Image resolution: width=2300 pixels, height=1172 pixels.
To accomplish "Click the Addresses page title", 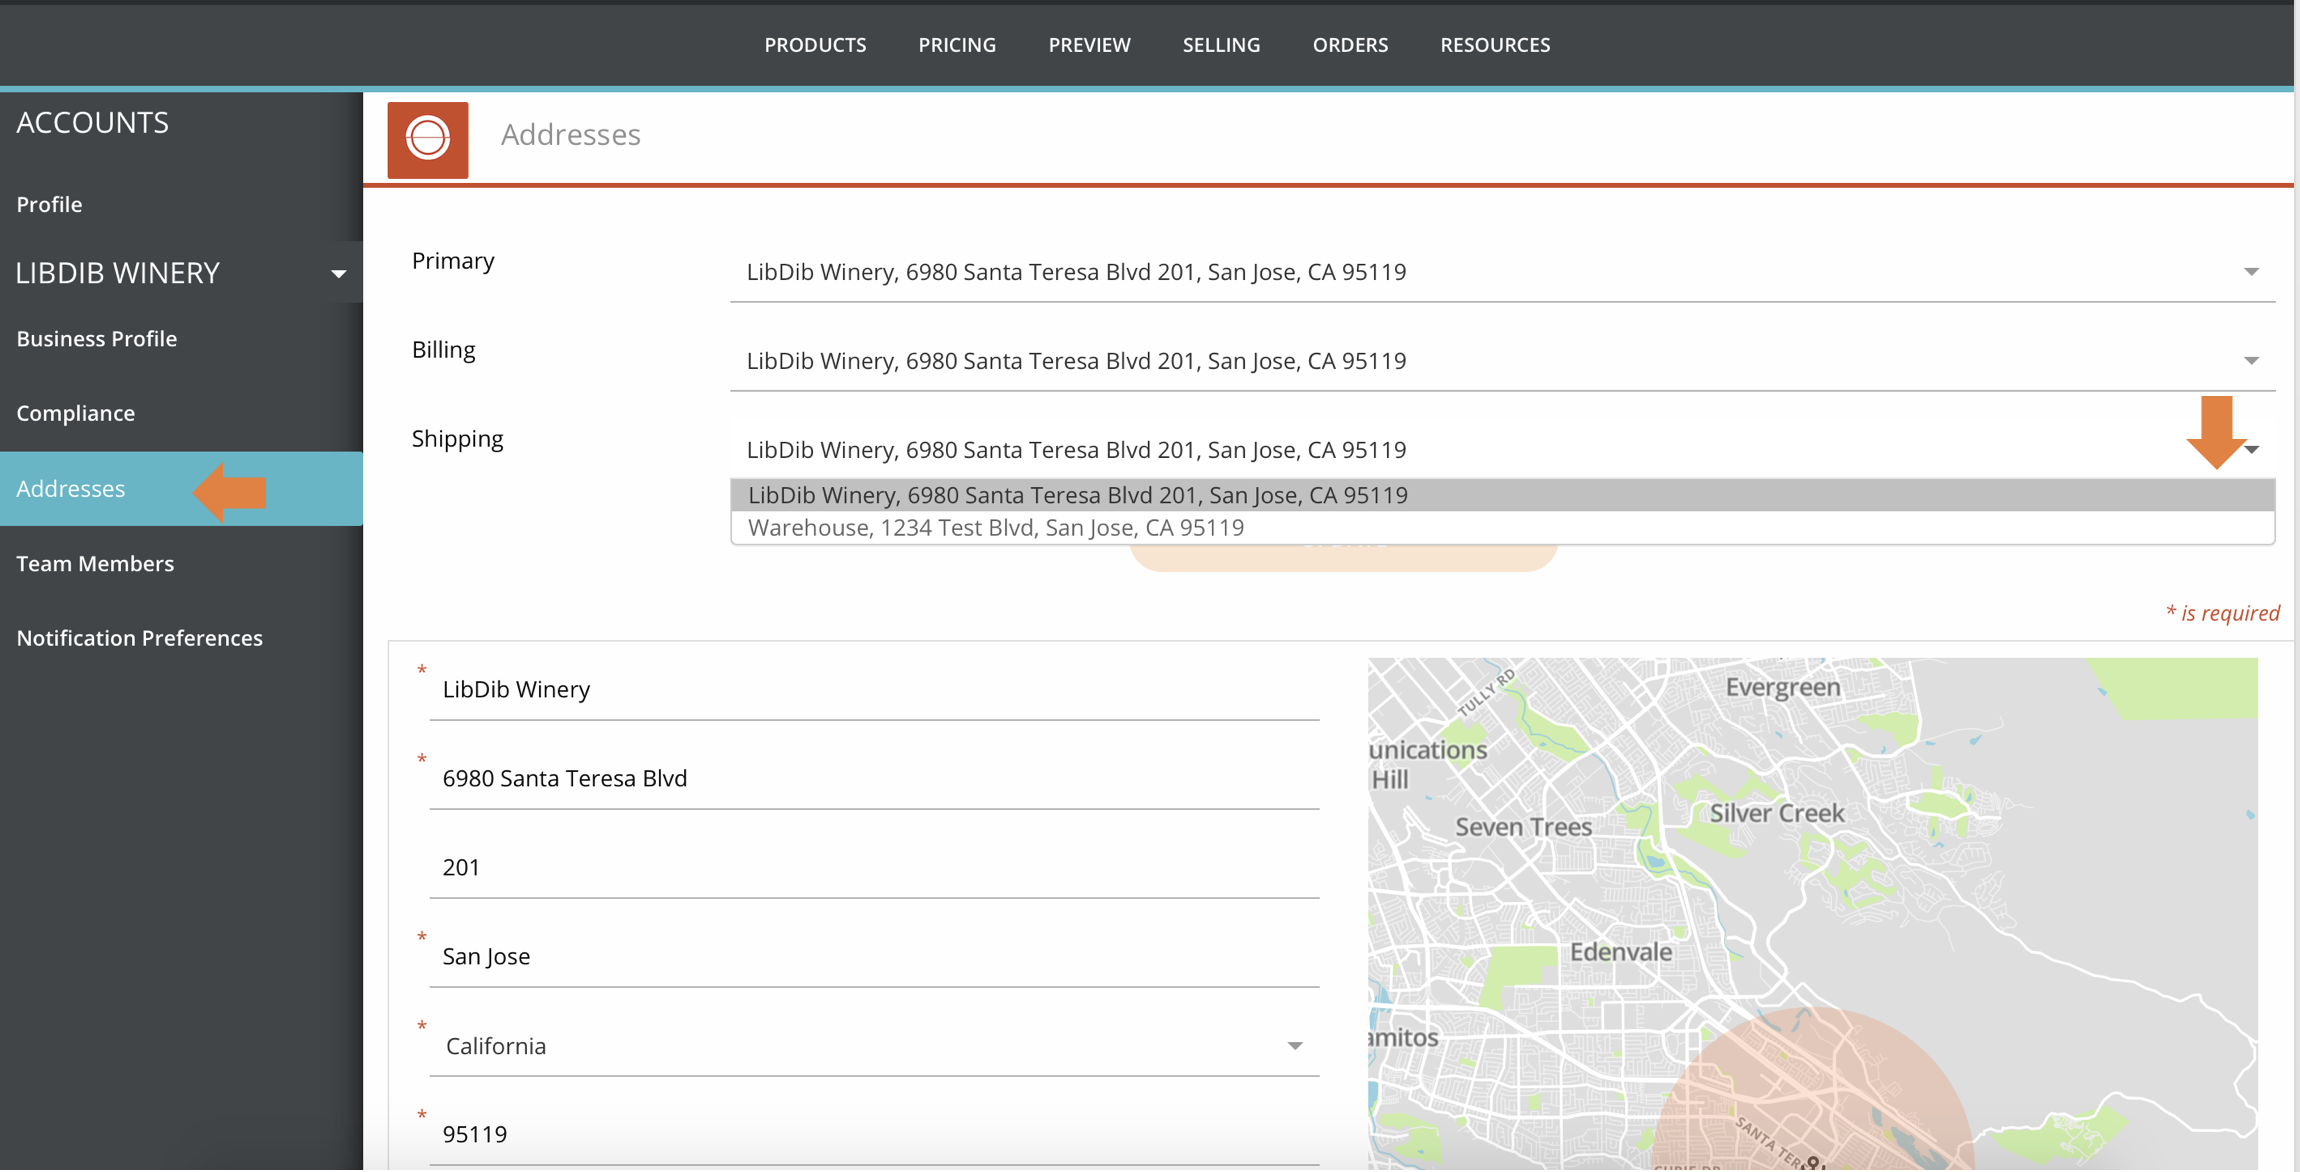I will click(570, 134).
